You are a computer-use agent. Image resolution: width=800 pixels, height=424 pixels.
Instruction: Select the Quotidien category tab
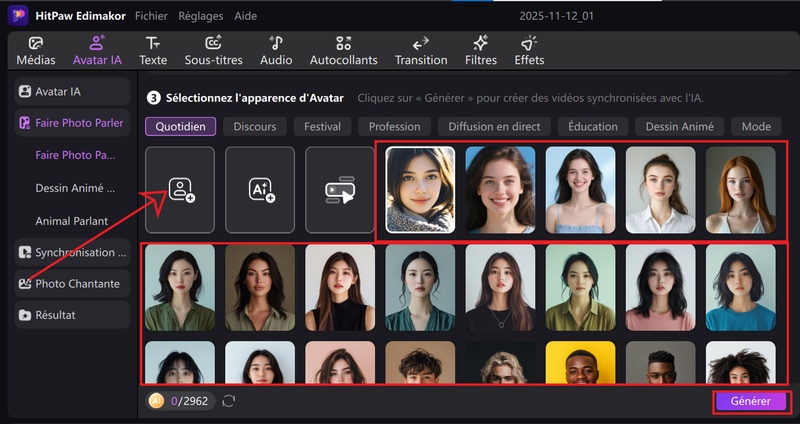tap(181, 127)
